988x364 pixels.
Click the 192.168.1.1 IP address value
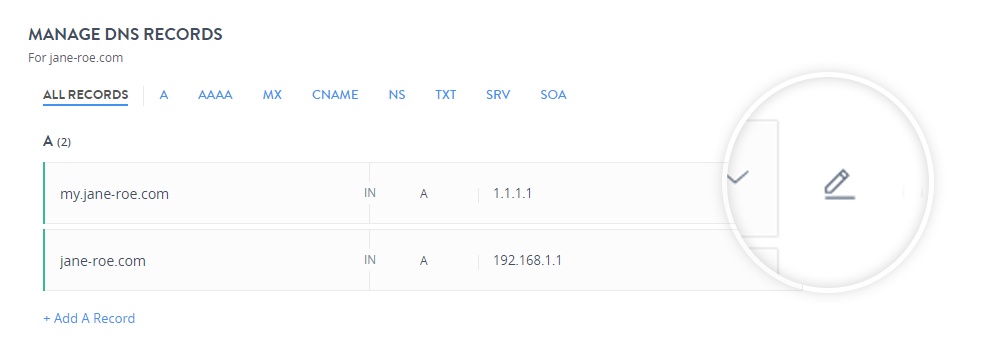(528, 260)
